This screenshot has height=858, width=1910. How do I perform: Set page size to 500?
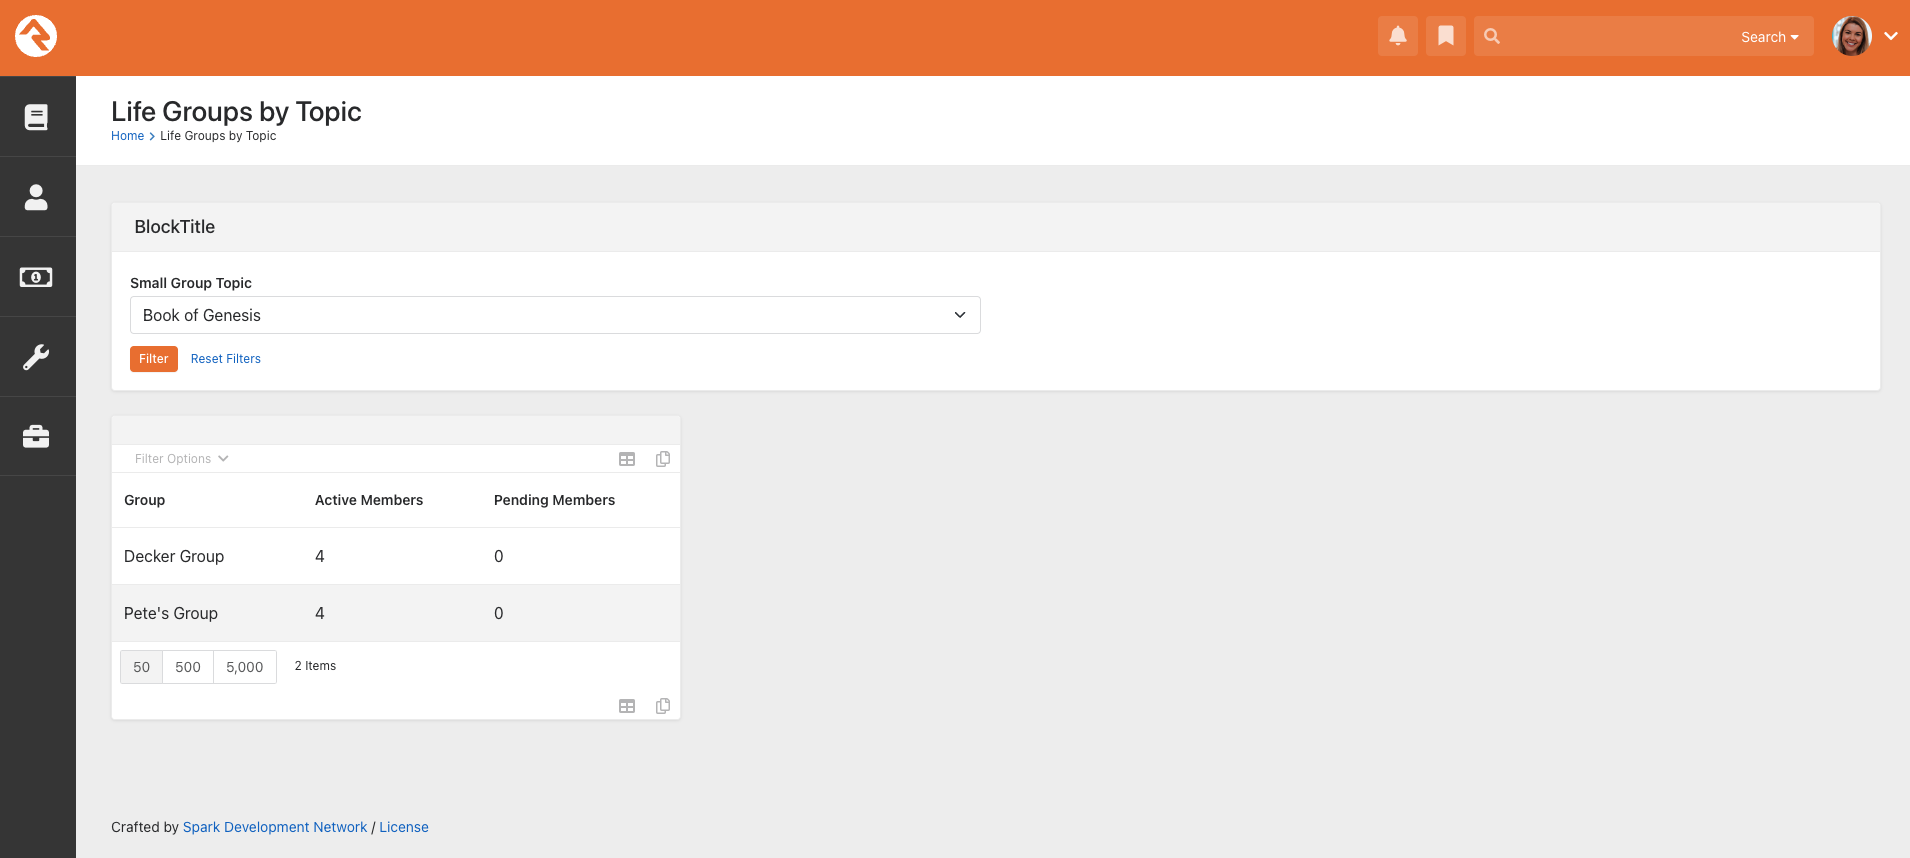pyautogui.click(x=188, y=667)
